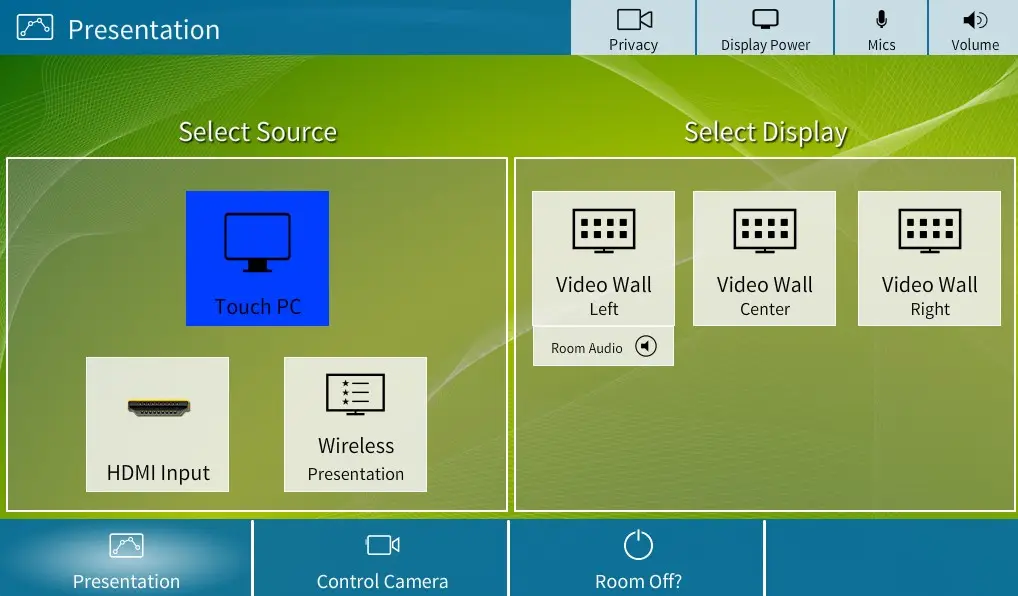Toggle Room Audio speaker on Video Wall Left
The height and width of the screenshot is (596, 1018).
pos(647,347)
